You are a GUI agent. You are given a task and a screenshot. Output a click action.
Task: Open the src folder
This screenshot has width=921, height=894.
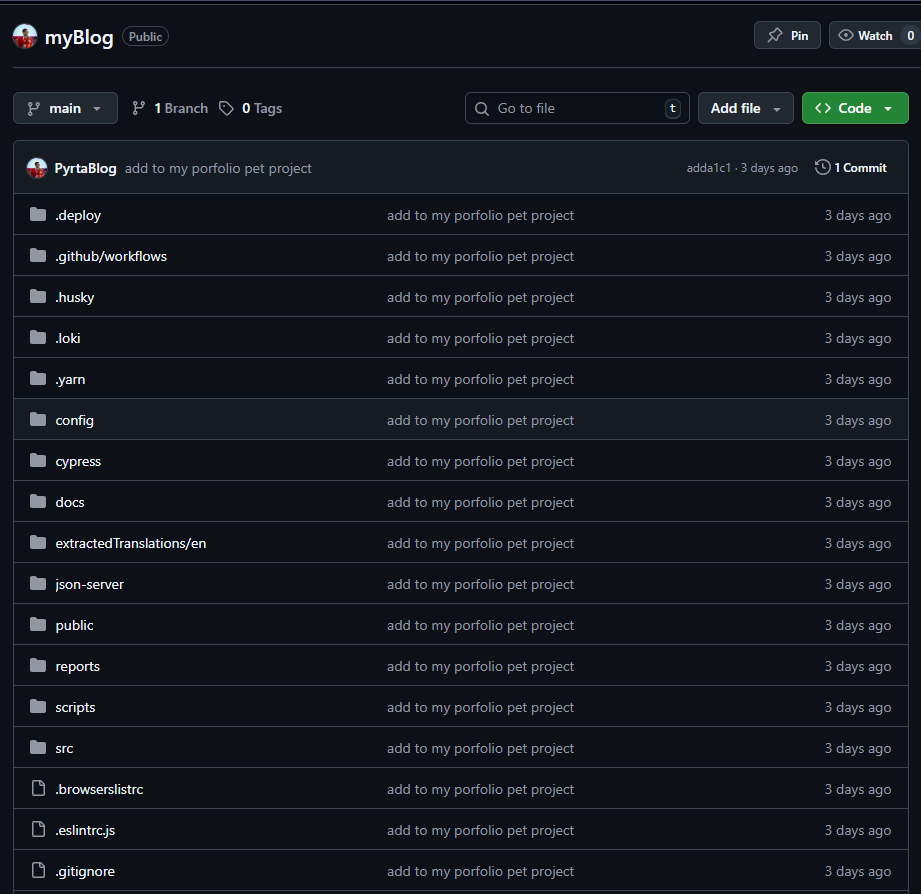[x=64, y=748]
